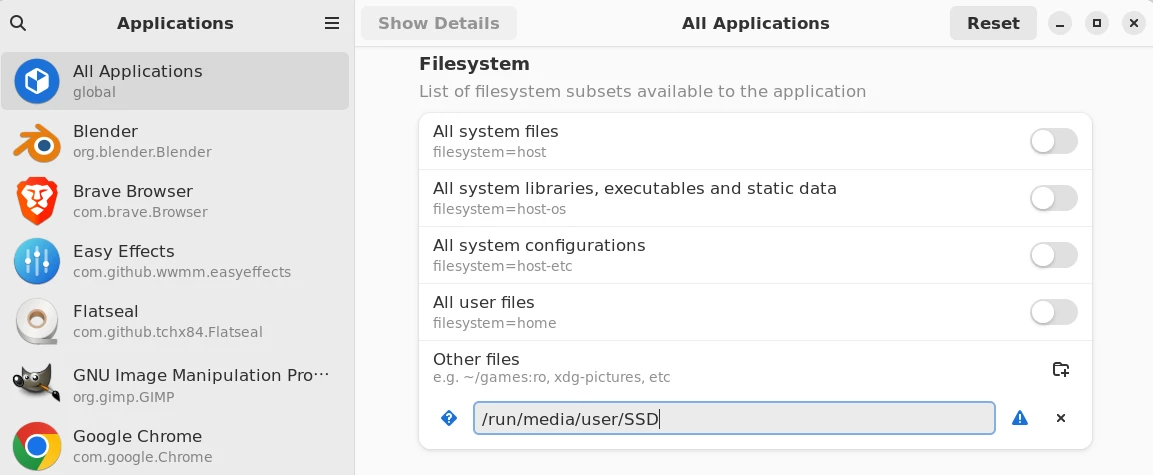
Task: Click into the /run/media/user/SSD path field
Action: (x=733, y=418)
